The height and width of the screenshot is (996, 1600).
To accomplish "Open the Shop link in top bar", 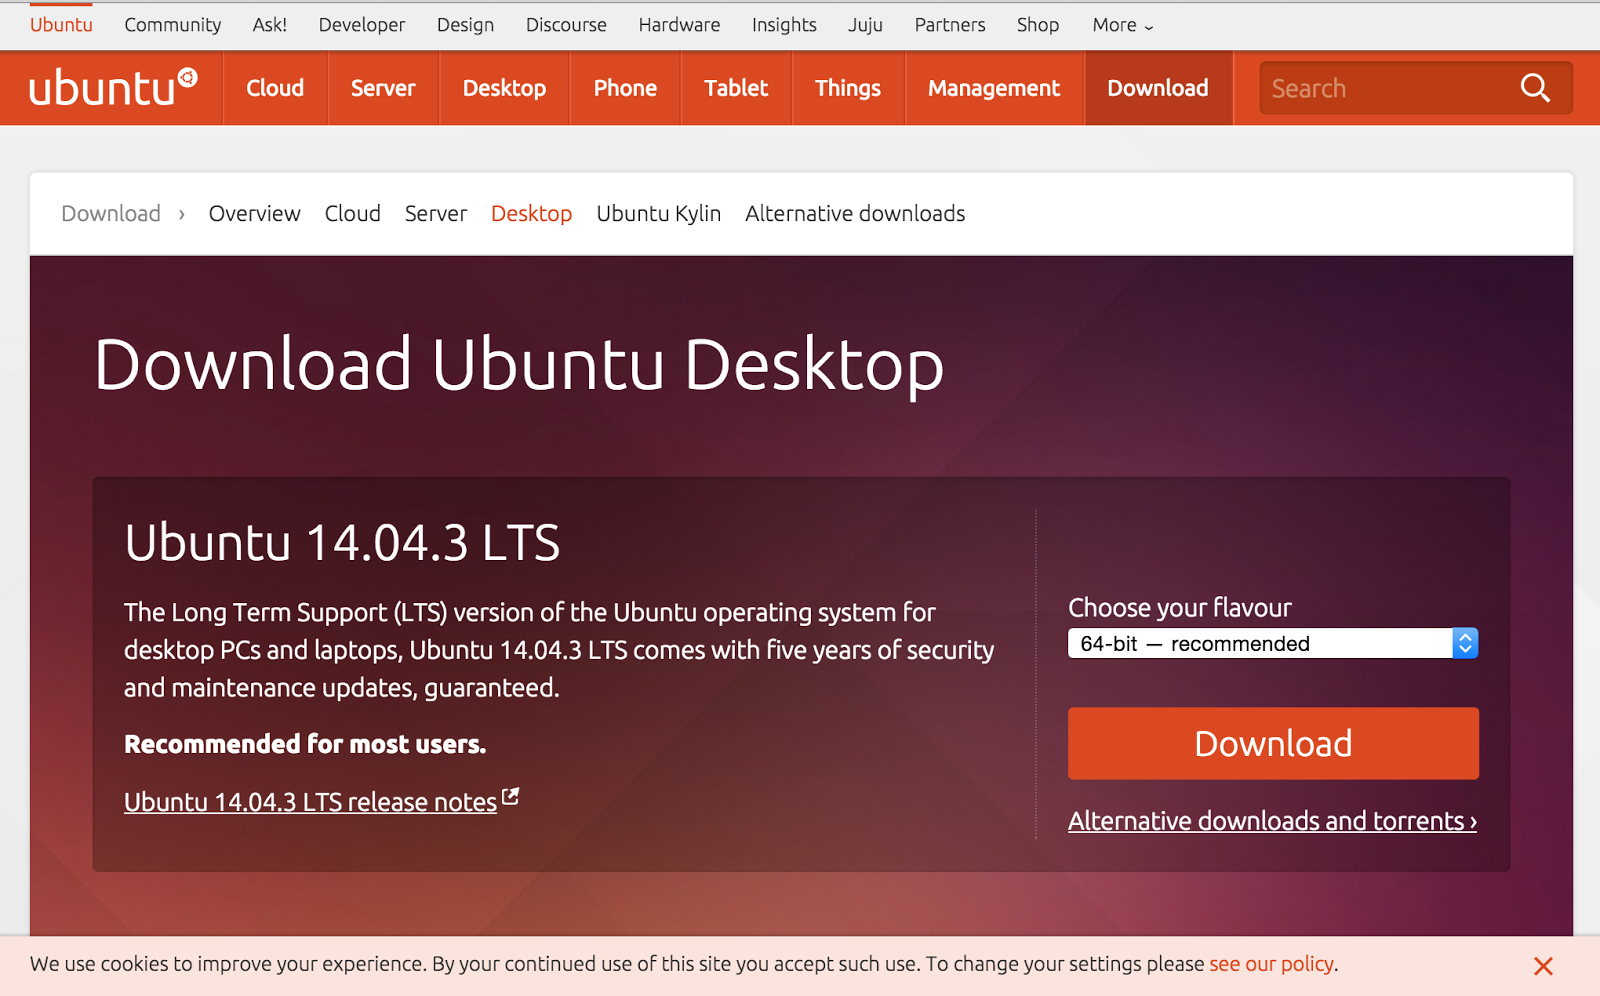I will (1038, 25).
